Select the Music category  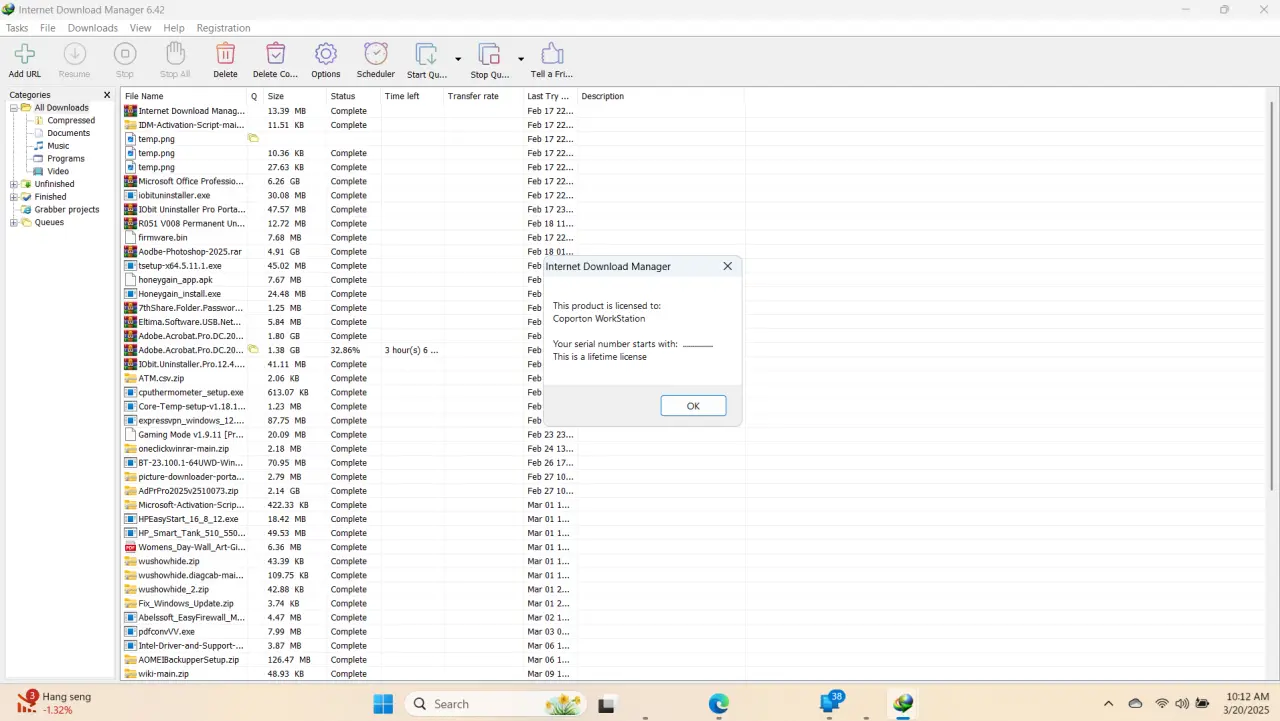(58, 146)
